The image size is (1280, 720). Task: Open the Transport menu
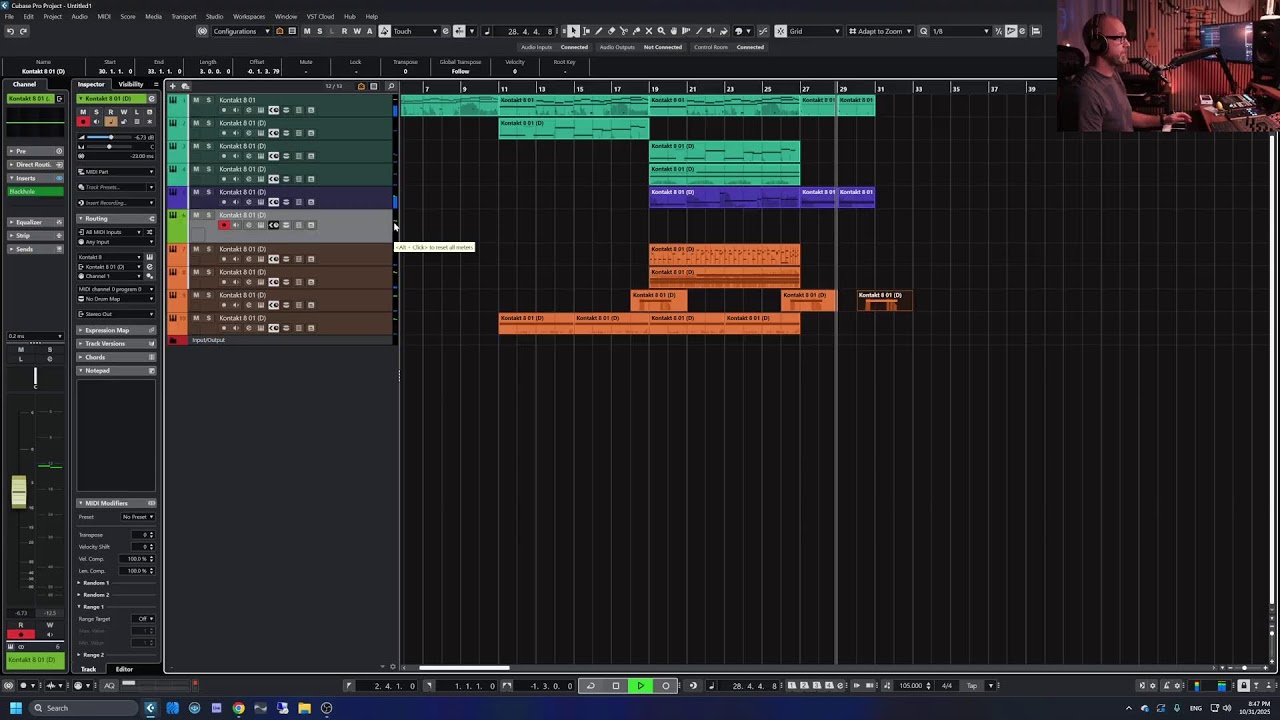coord(184,16)
